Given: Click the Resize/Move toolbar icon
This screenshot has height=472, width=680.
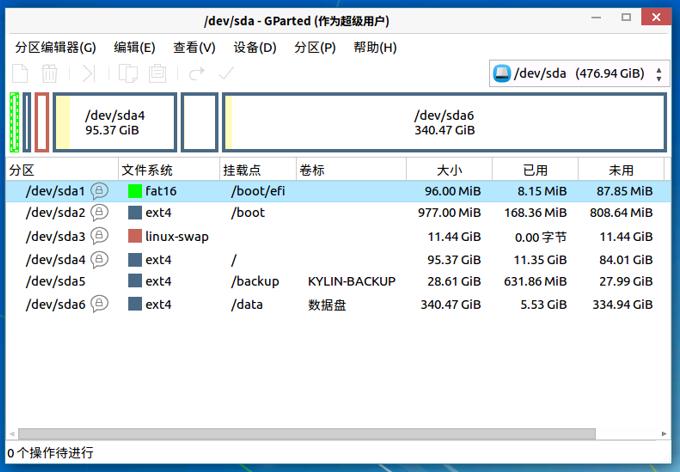Looking at the screenshot, I should 89,73.
